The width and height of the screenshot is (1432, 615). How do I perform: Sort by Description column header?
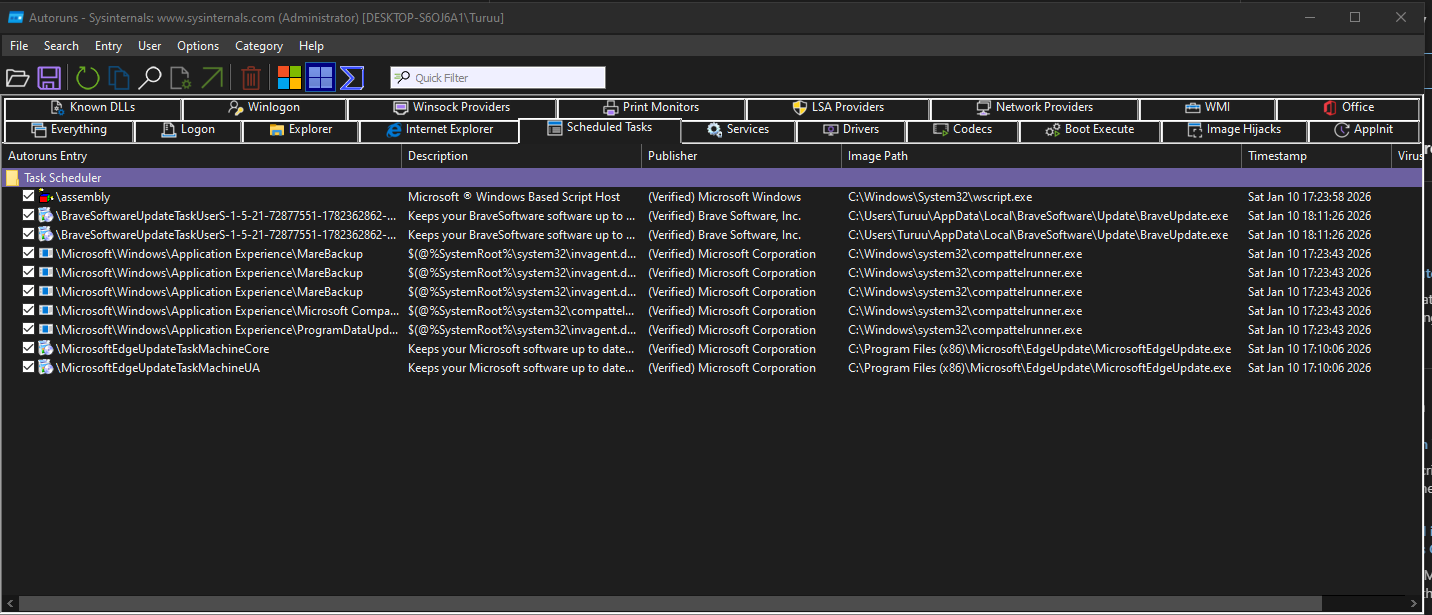tap(521, 156)
